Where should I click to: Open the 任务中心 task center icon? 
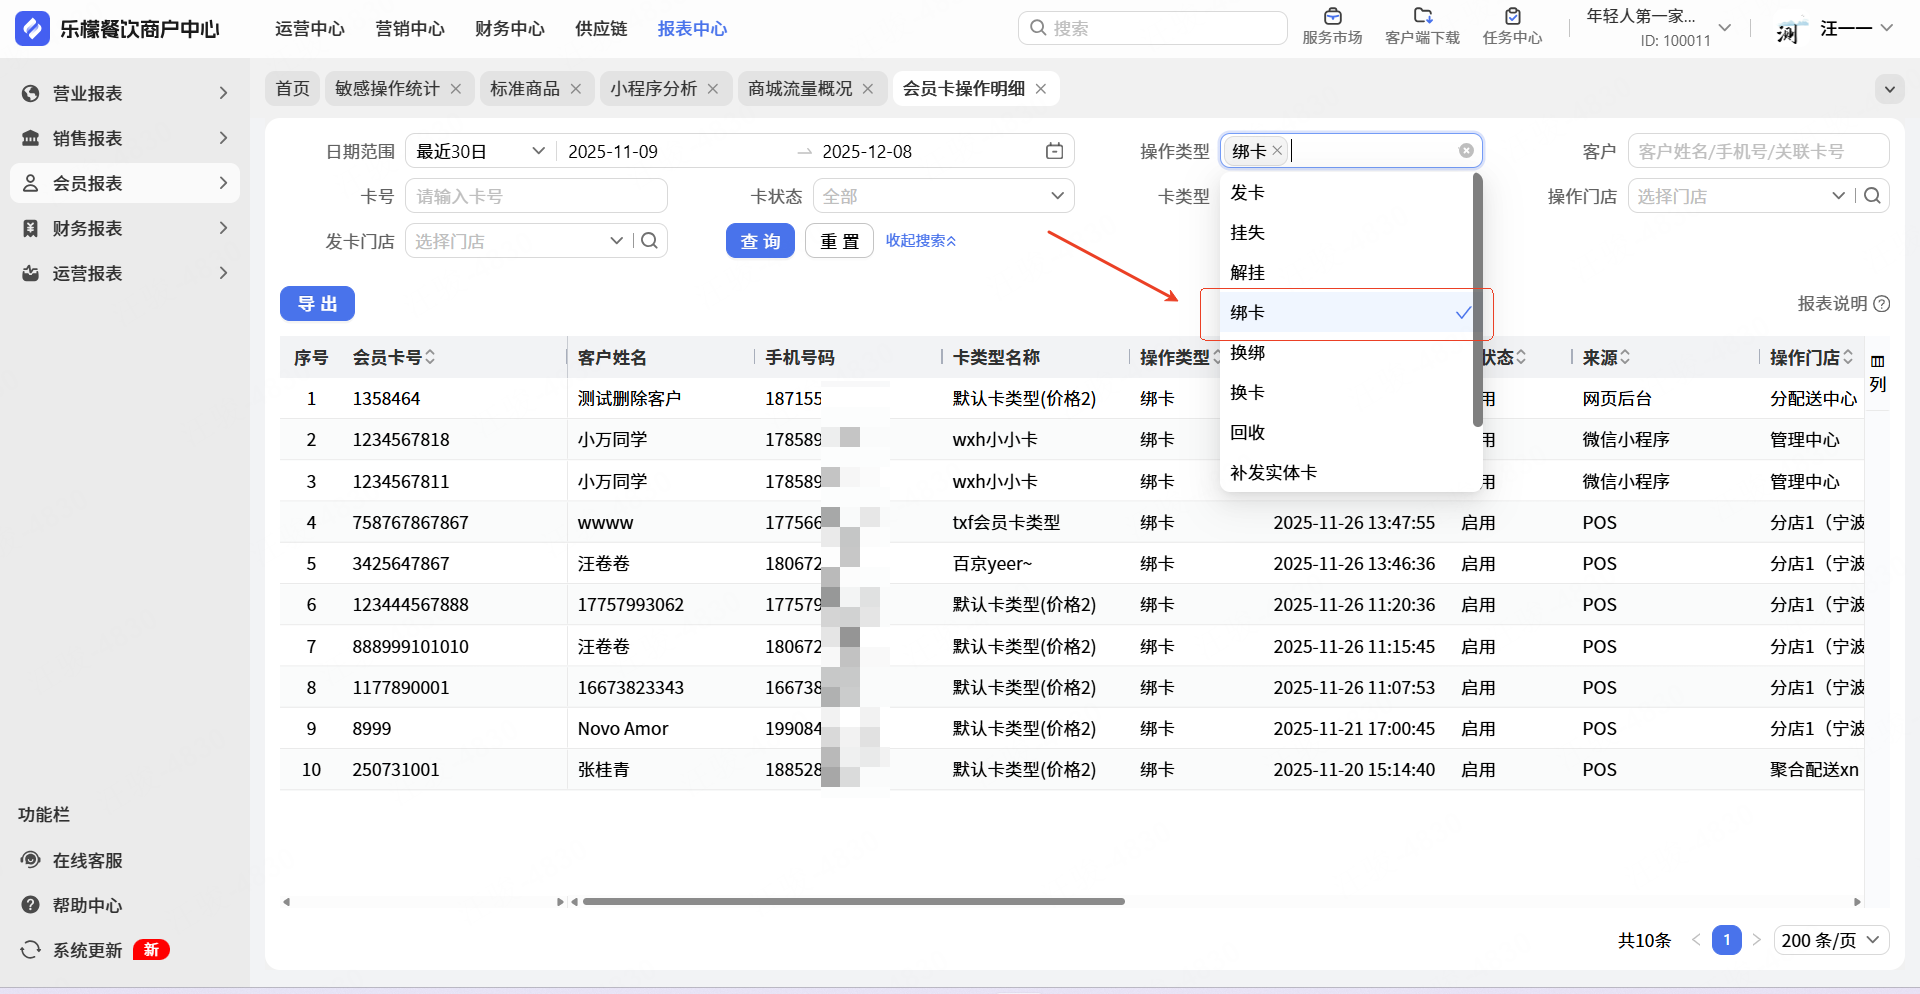pos(1512,17)
